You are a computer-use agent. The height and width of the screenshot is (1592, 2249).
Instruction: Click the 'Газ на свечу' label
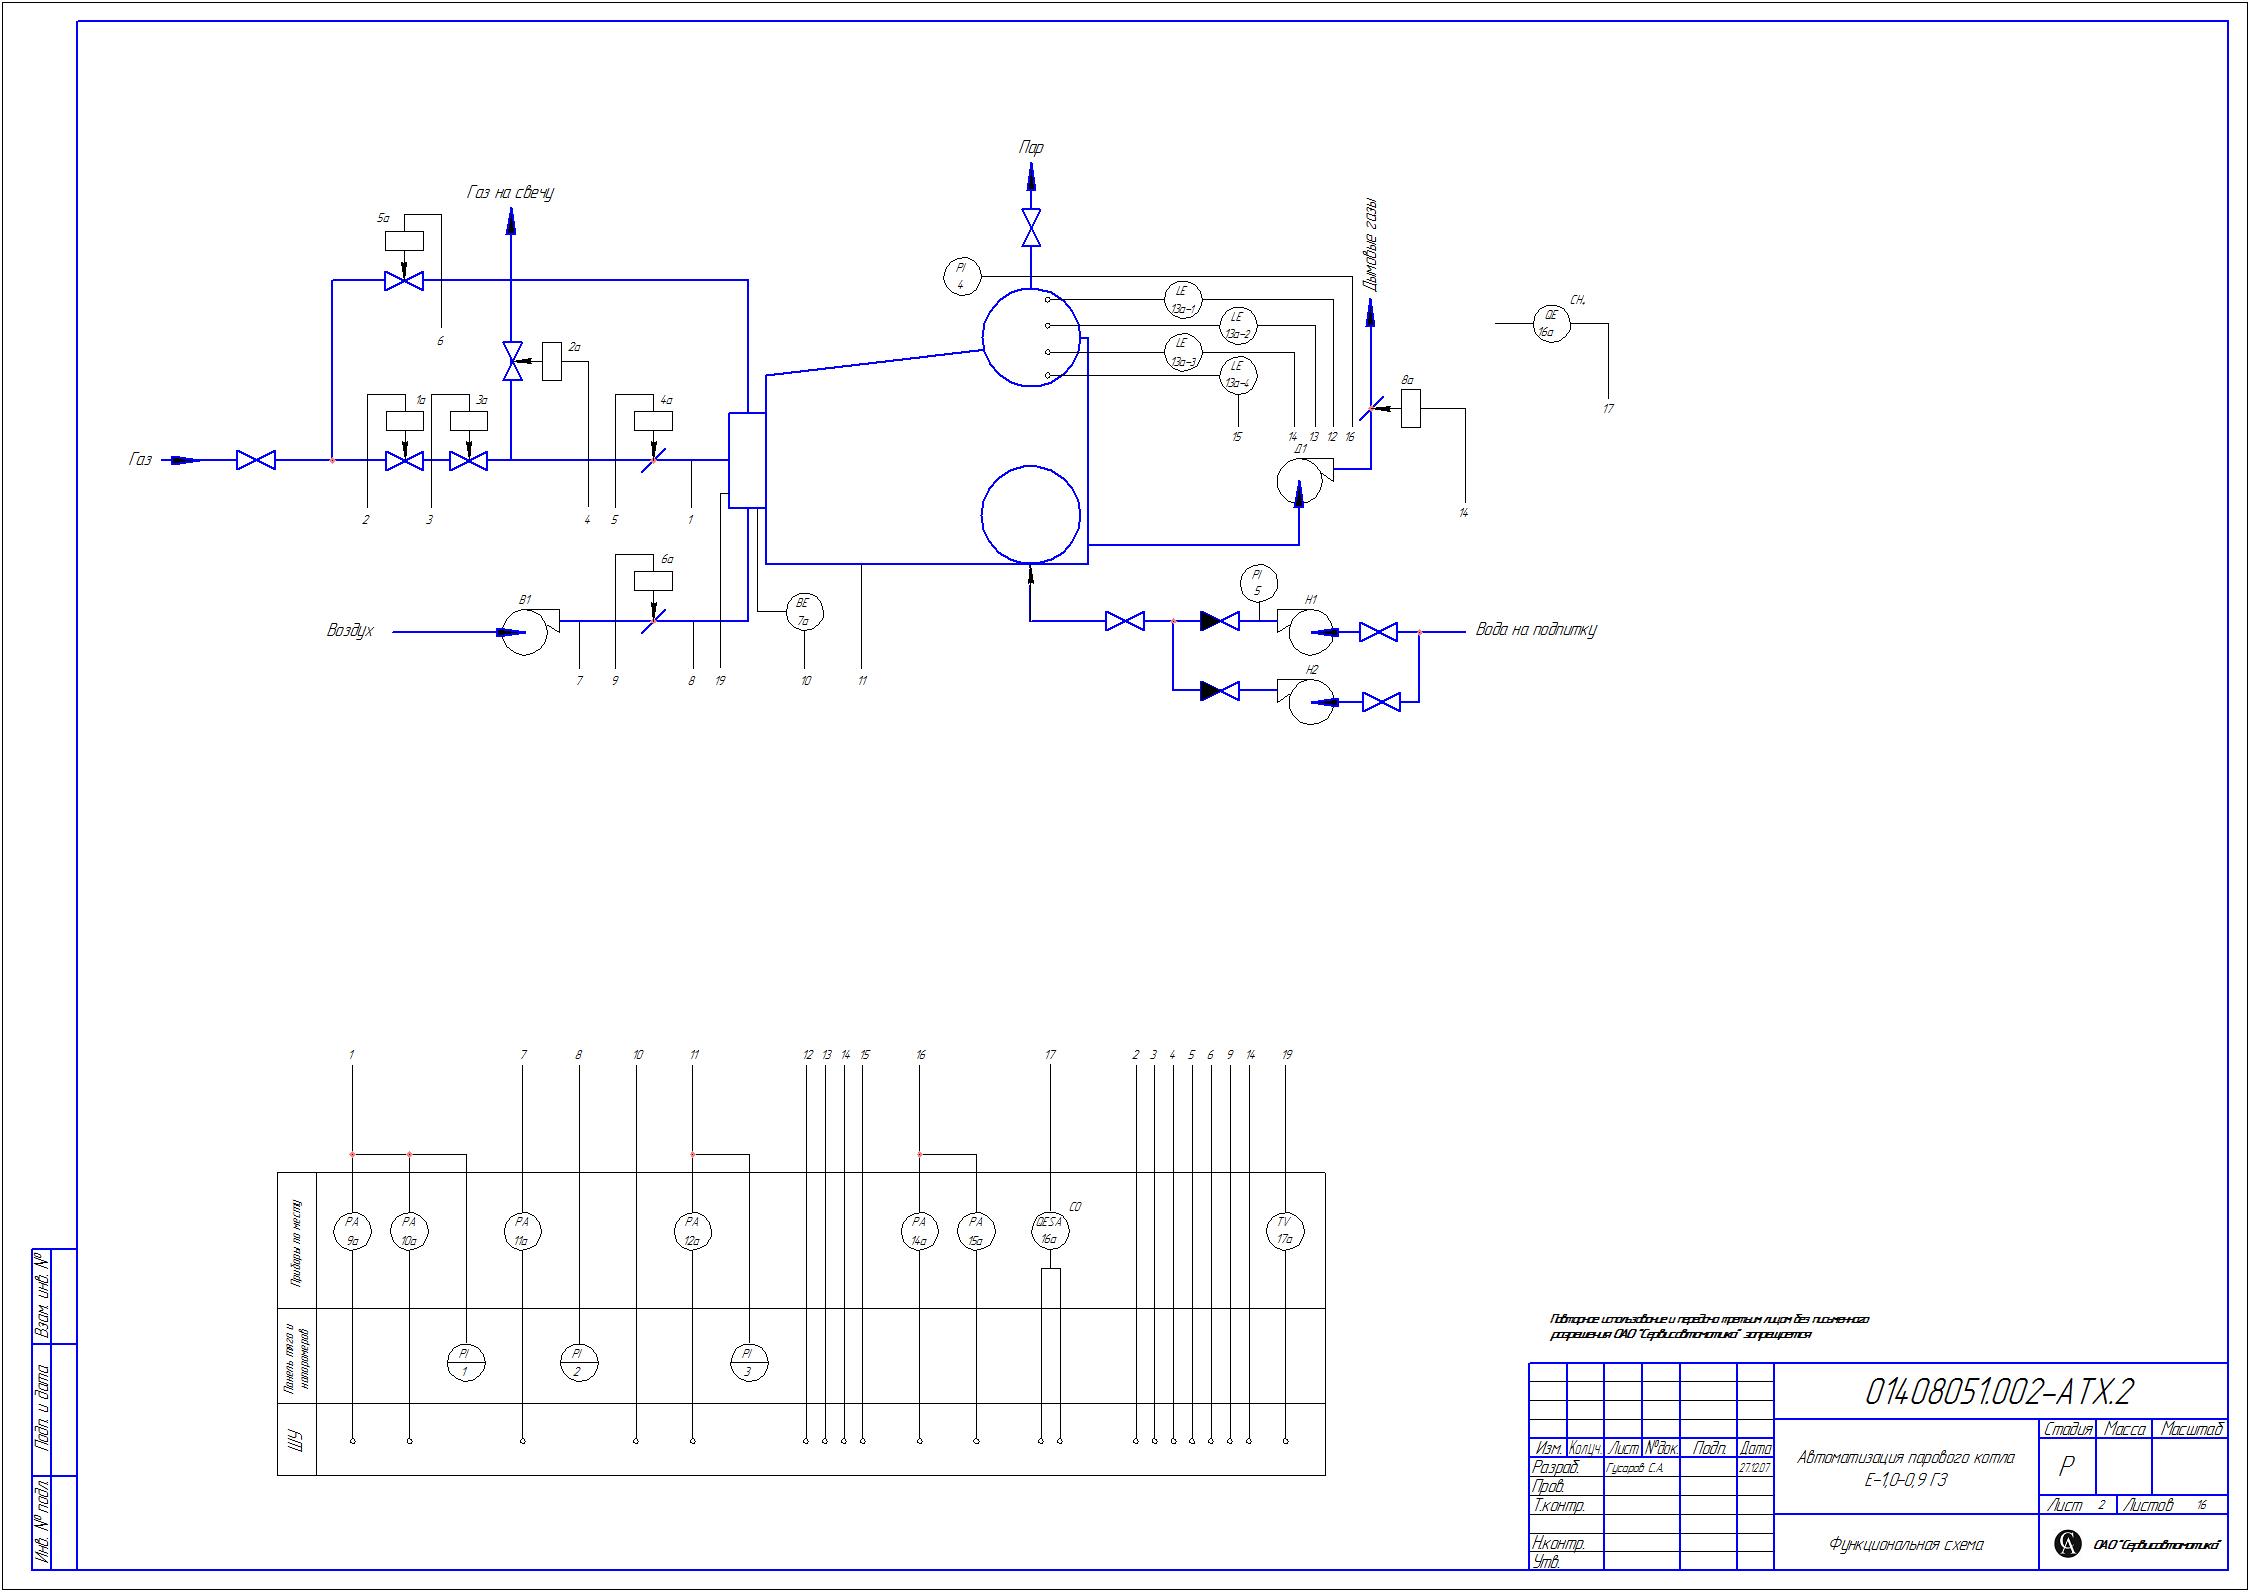[510, 192]
